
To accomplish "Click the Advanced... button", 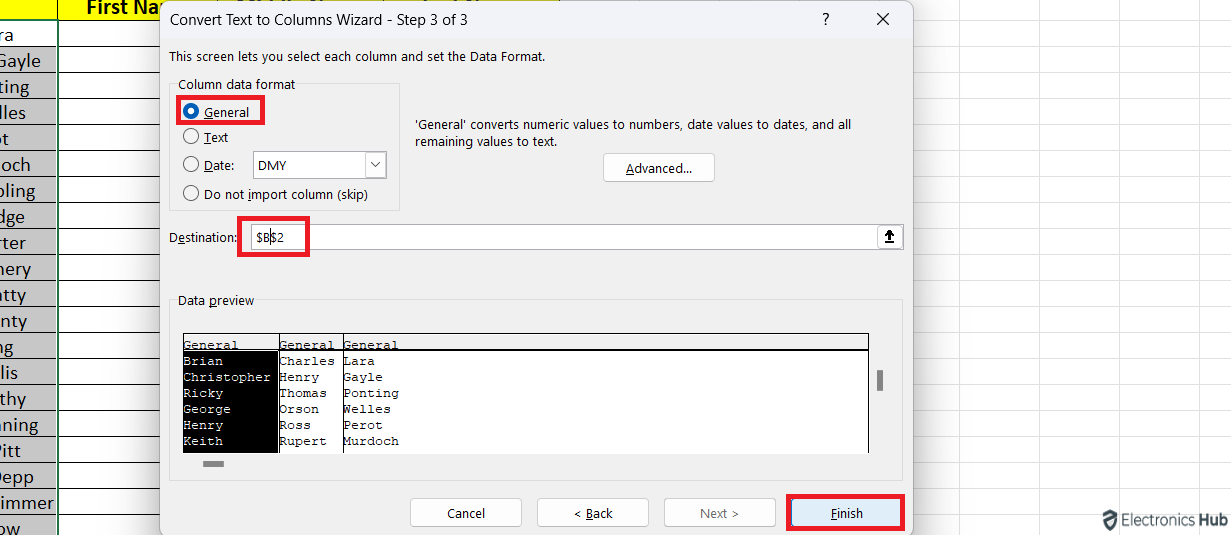I will coord(658,168).
